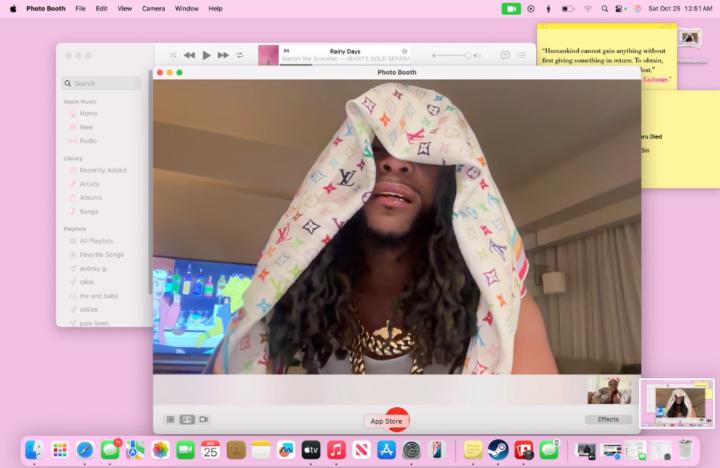The width and height of the screenshot is (720, 468).
Task: Switch to single still photo mode
Action: click(x=187, y=419)
